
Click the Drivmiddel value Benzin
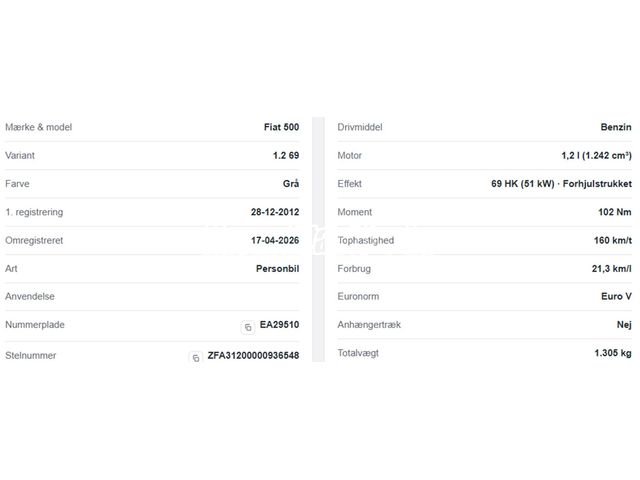(616, 127)
